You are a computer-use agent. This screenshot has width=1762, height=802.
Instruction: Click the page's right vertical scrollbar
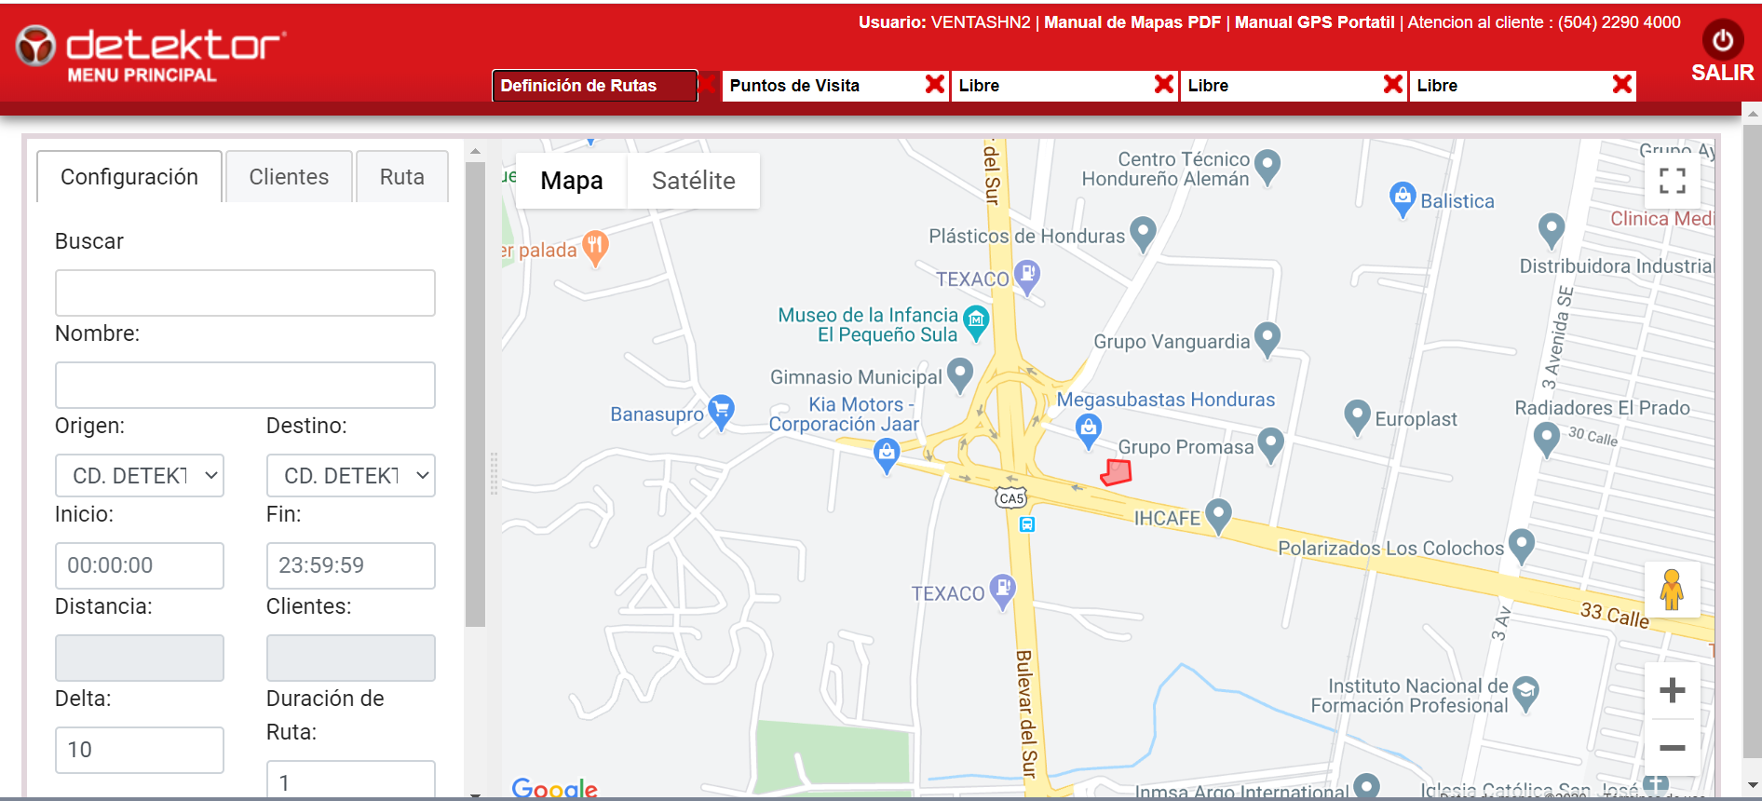(x=1752, y=440)
